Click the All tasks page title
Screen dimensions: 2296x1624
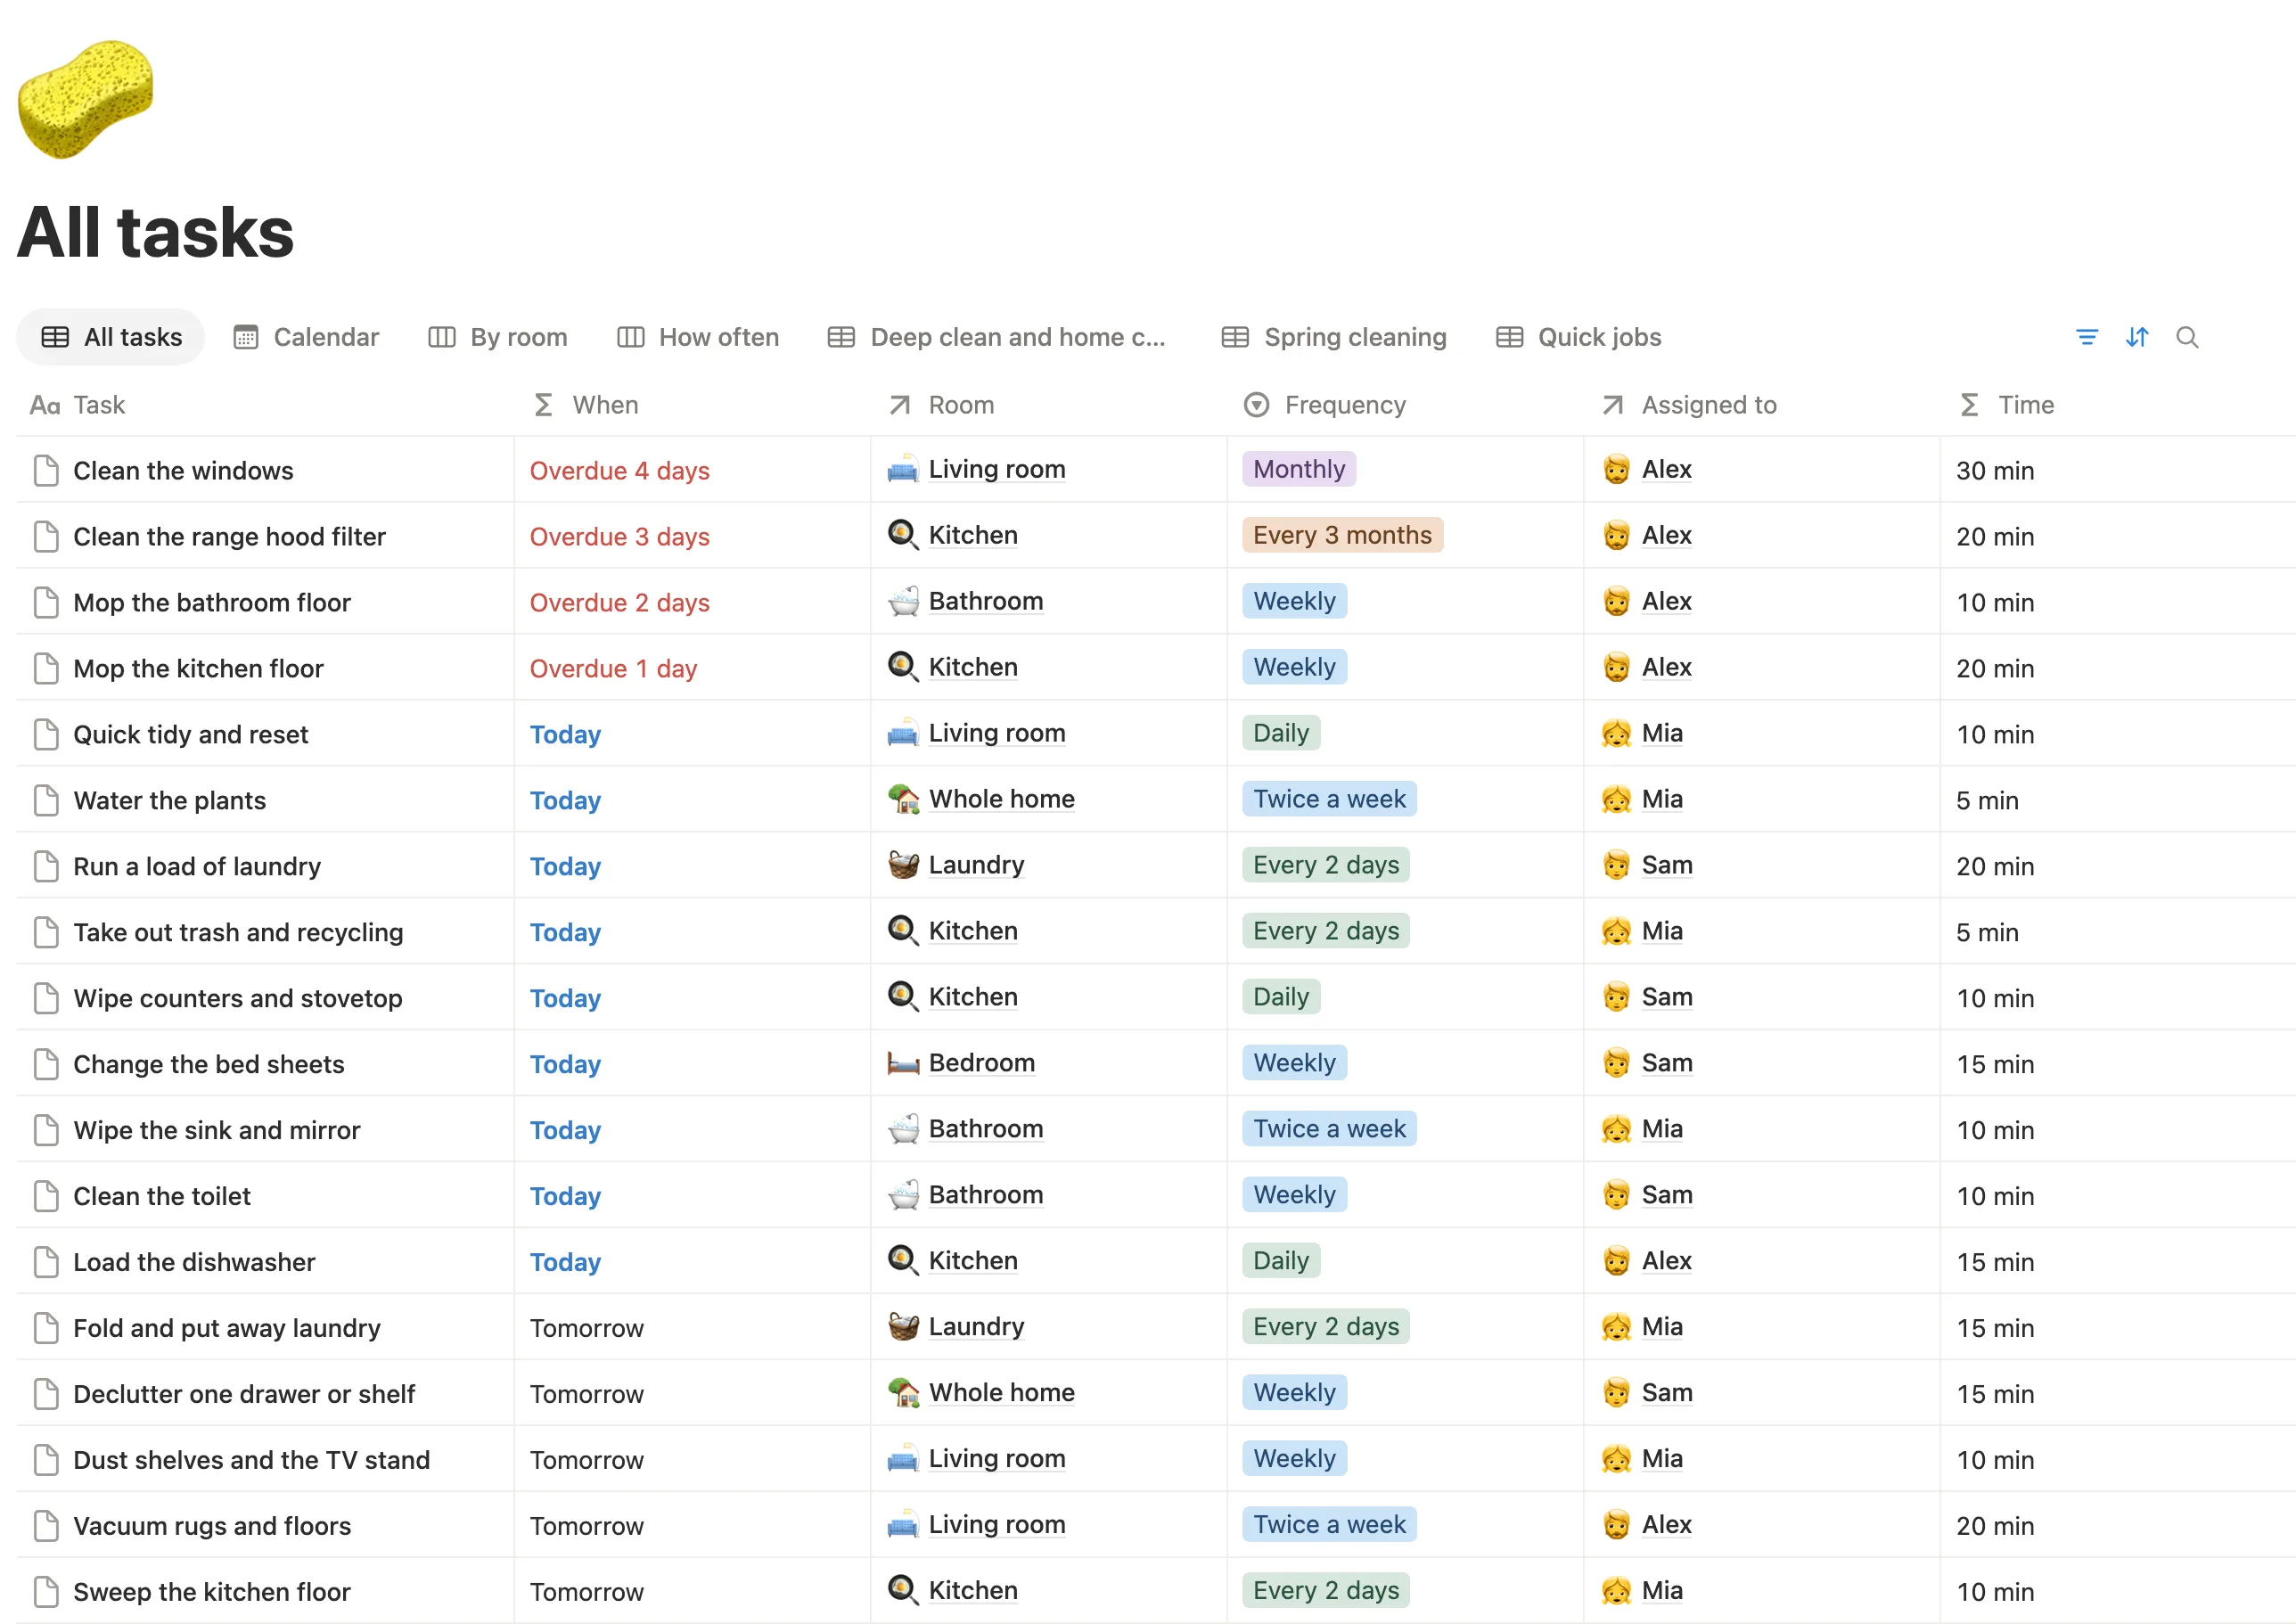click(155, 232)
